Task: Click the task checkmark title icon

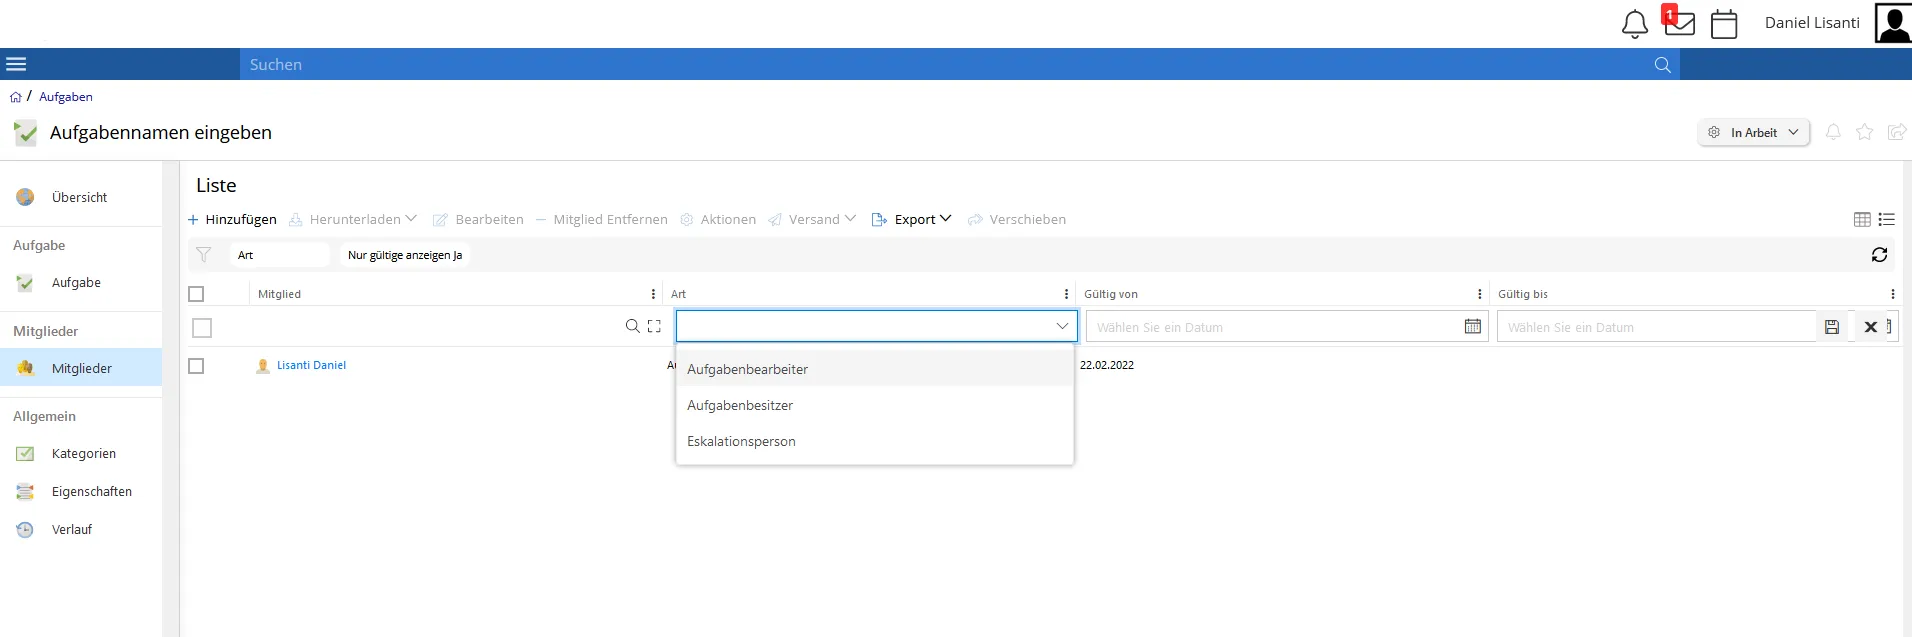Action: (x=25, y=132)
